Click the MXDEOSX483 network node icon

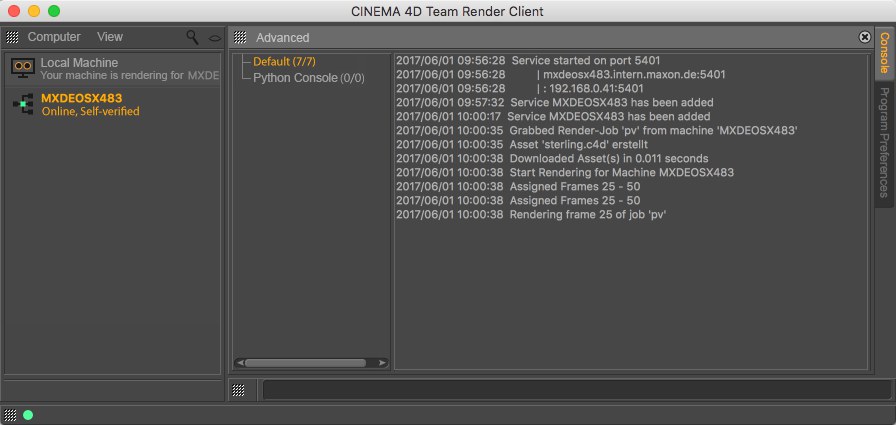pos(23,104)
